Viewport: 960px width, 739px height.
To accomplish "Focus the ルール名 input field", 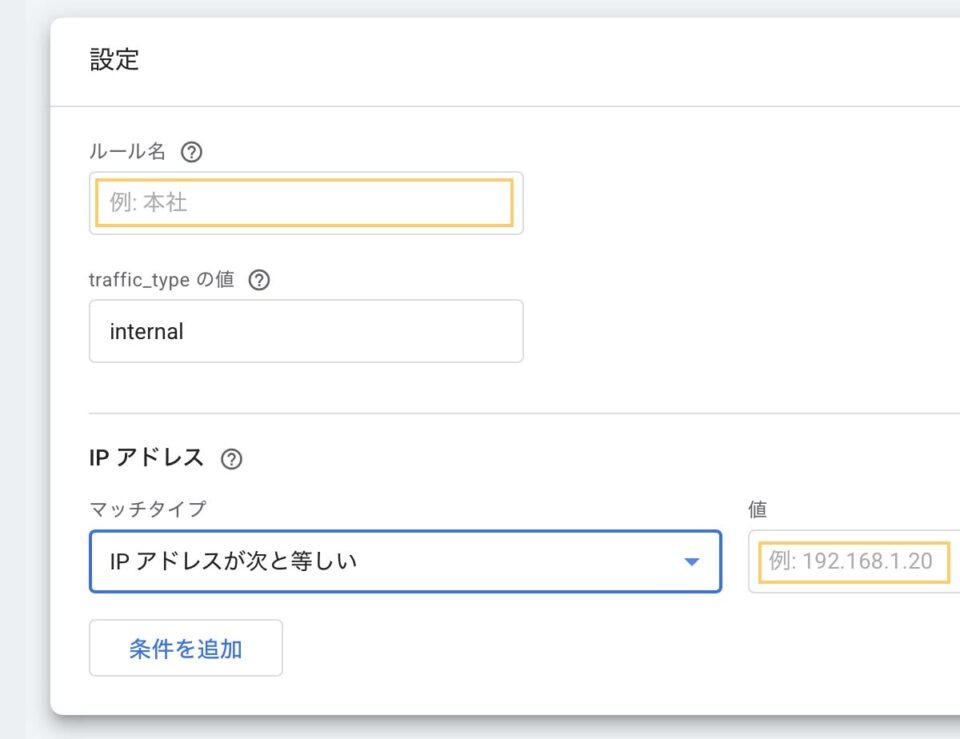I will 305,203.
